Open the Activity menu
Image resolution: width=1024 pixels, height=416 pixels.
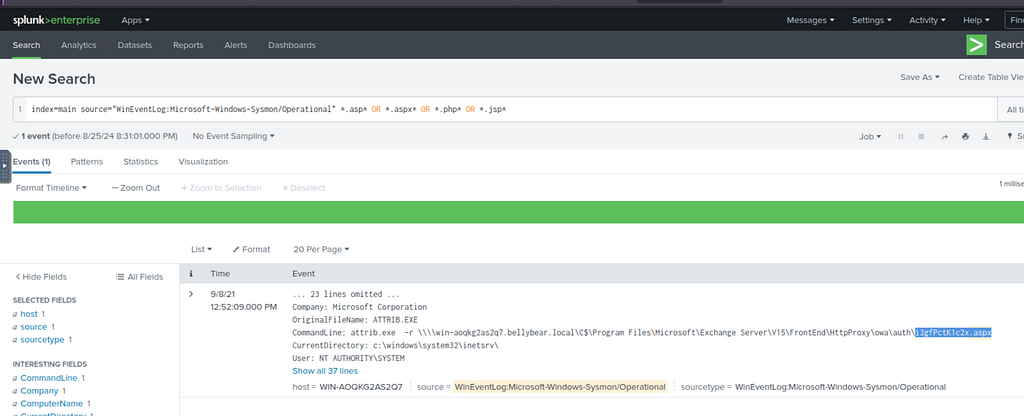click(x=927, y=20)
